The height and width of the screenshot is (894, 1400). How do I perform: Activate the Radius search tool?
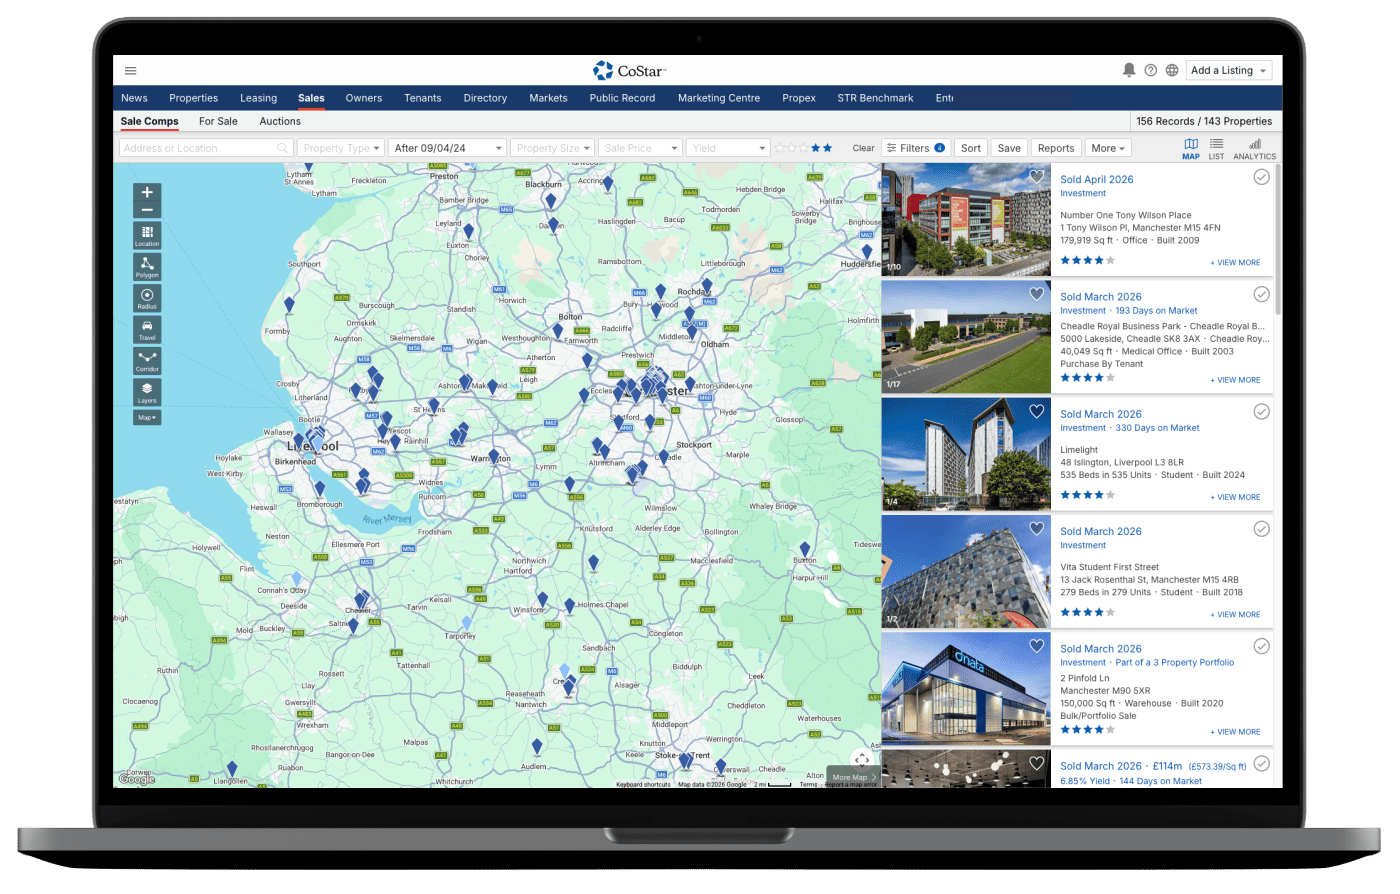pyautogui.click(x=147, y=298)
